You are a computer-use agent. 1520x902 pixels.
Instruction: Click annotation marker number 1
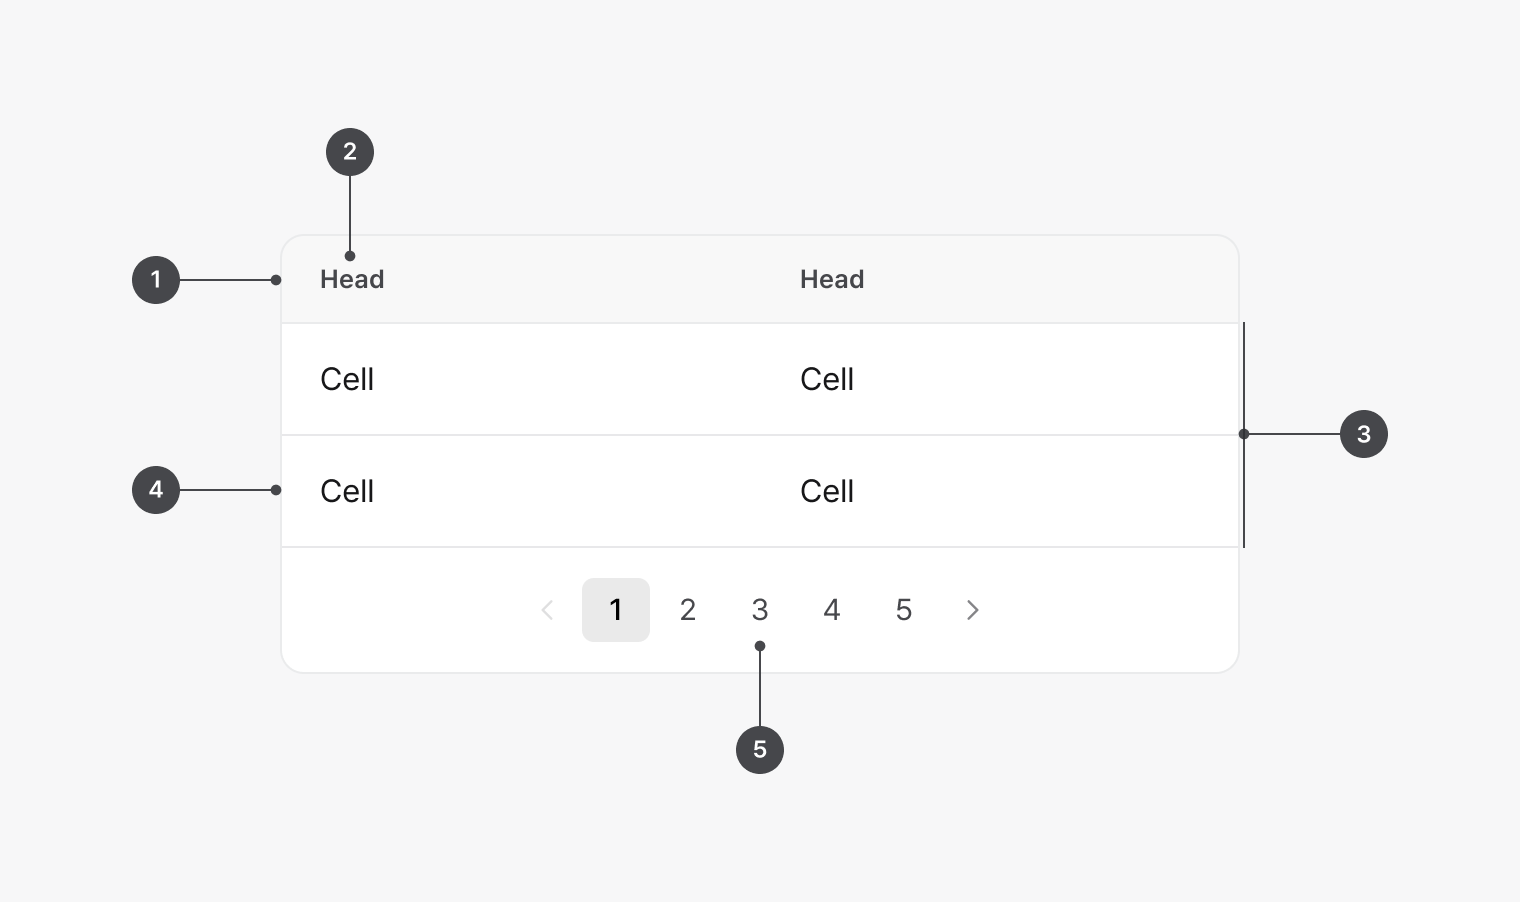coord(156,280)
